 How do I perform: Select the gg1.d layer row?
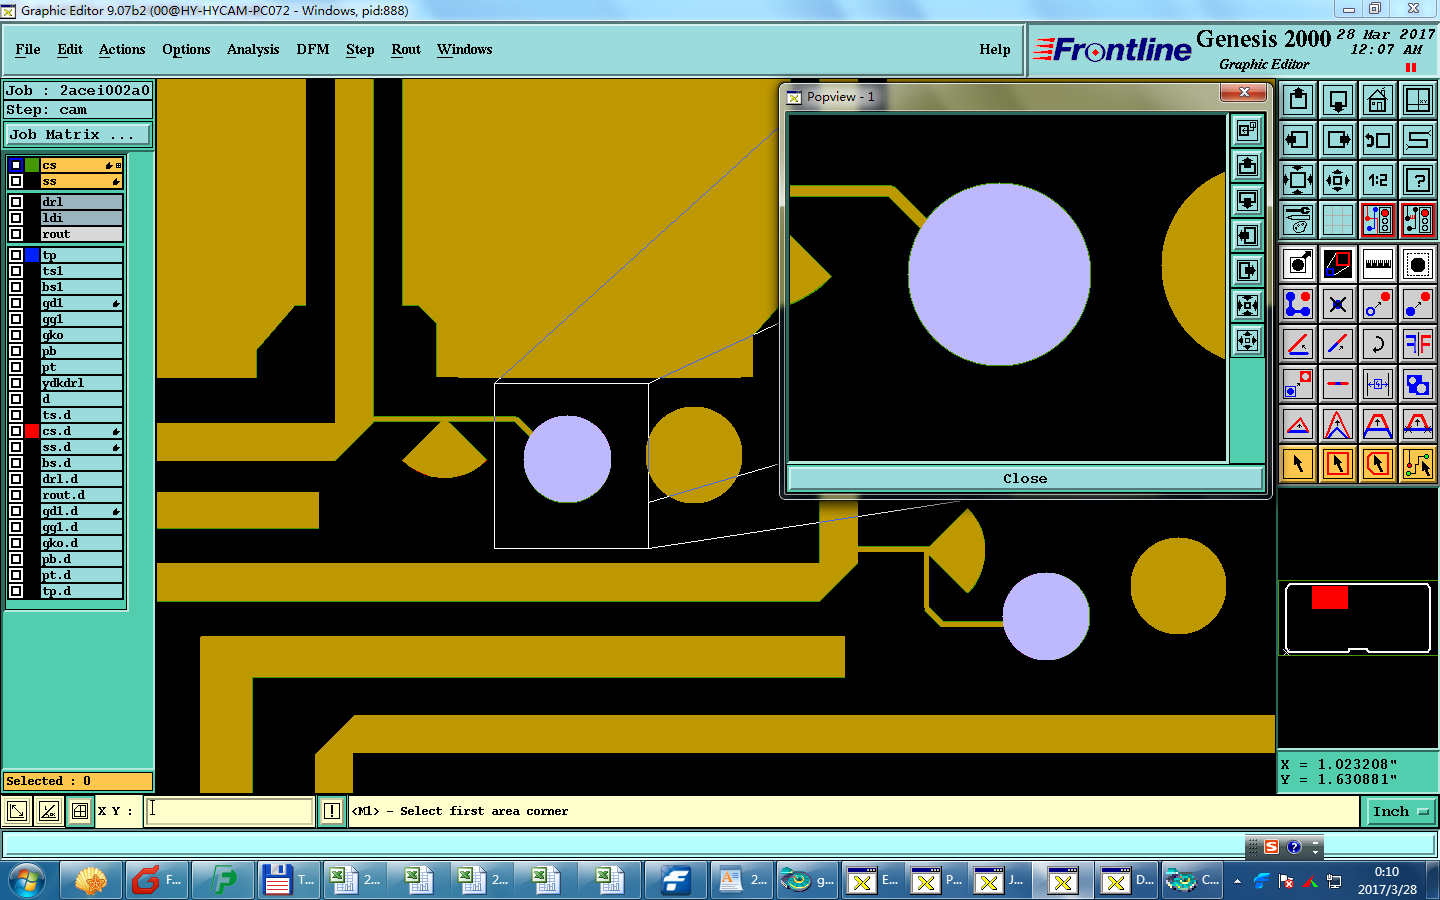81,527
